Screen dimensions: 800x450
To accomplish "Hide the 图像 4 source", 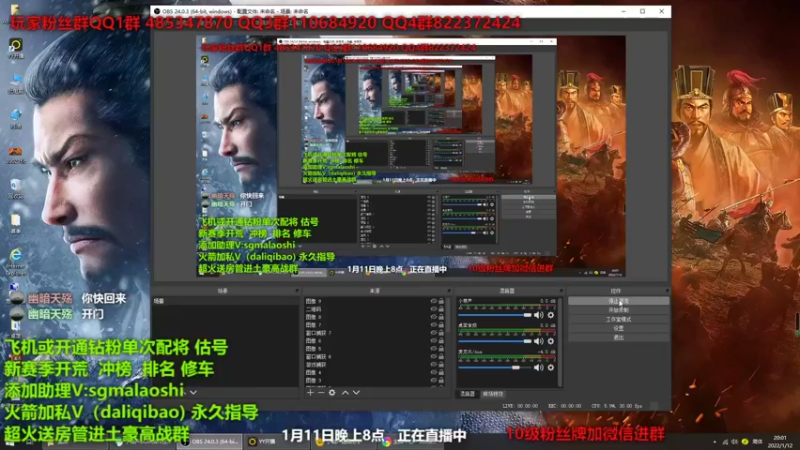I will (x=433, y=372).
